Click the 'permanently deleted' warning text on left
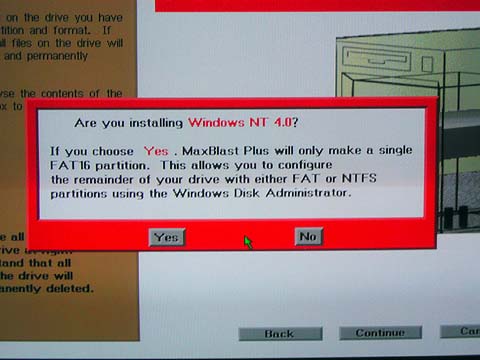Viewport: 480px width, 360px height. point(46,288)
